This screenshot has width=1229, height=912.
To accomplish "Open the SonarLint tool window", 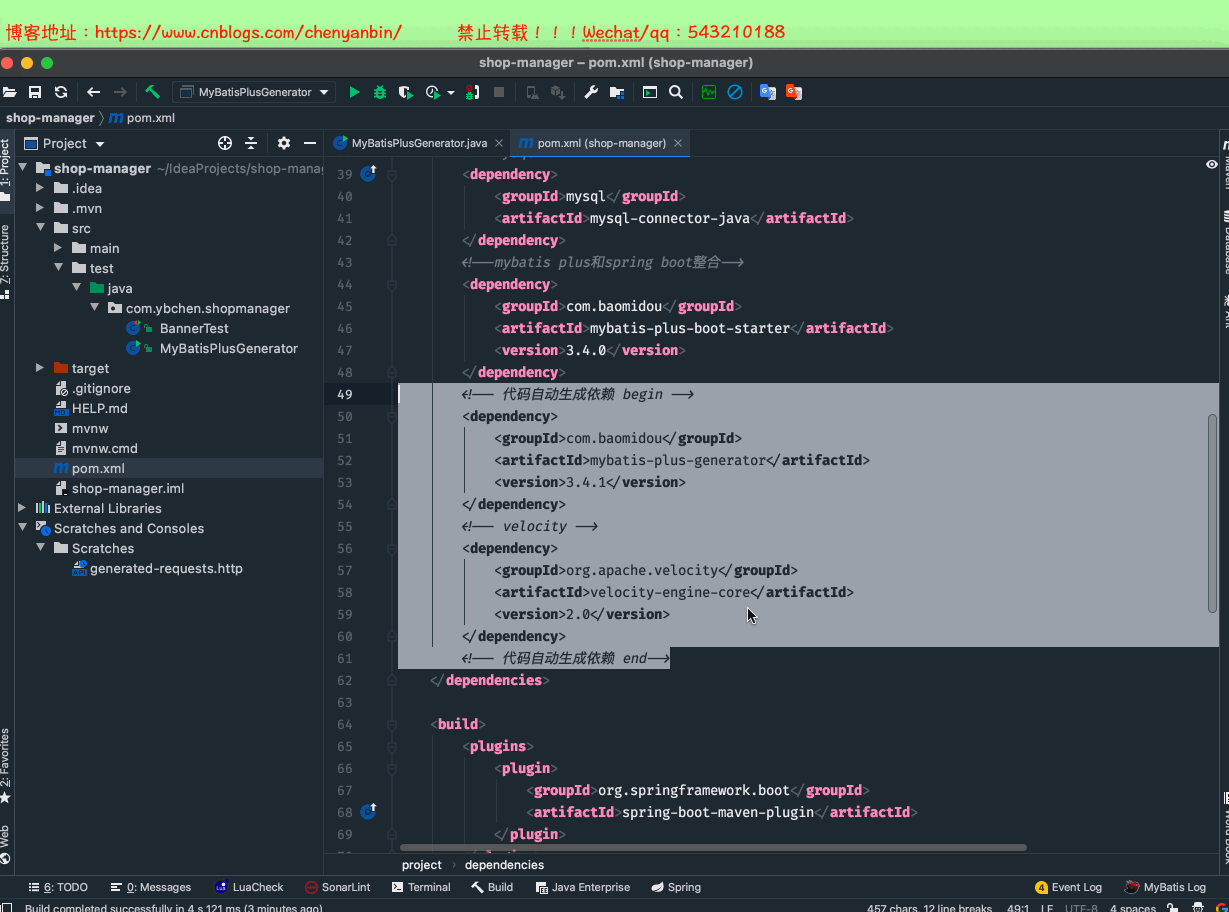I will pyautogui.click(x=338, y=887).
